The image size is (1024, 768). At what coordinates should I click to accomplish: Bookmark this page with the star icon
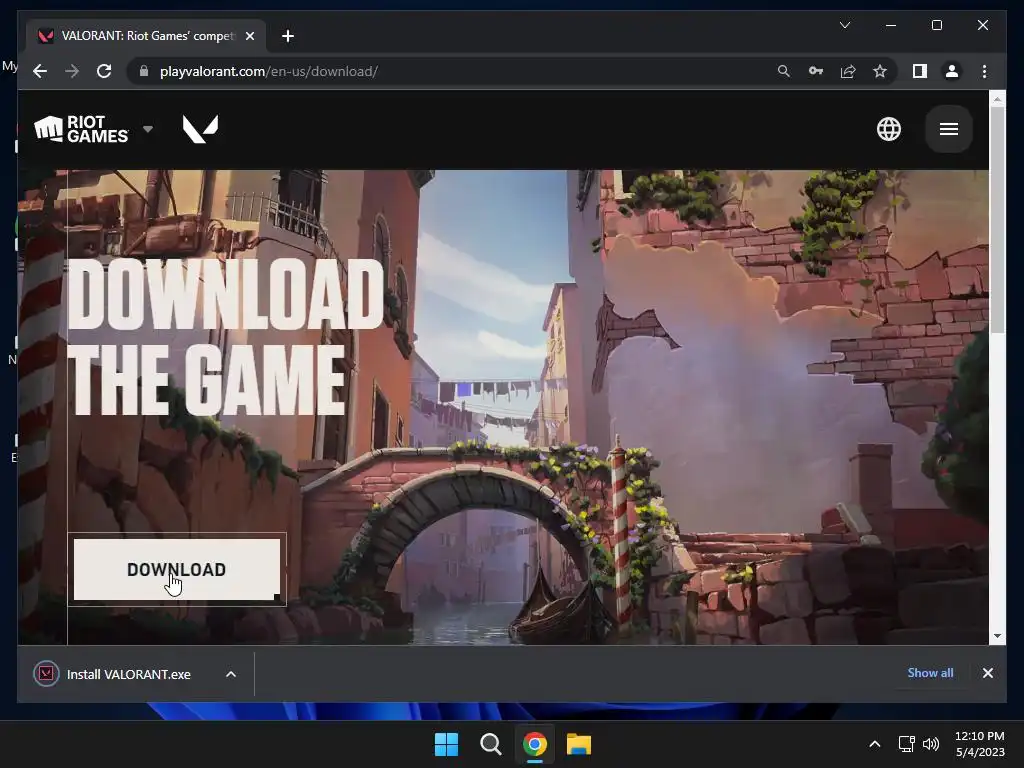(x=880, y=71)
